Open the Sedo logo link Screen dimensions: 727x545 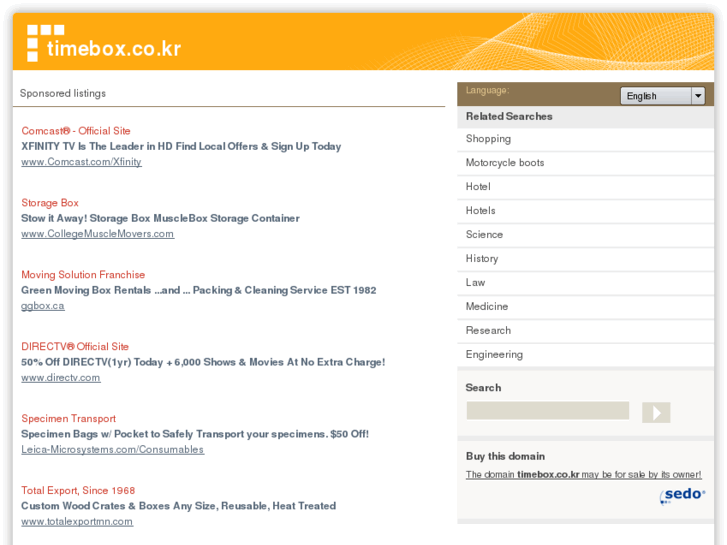coord(682,495)
